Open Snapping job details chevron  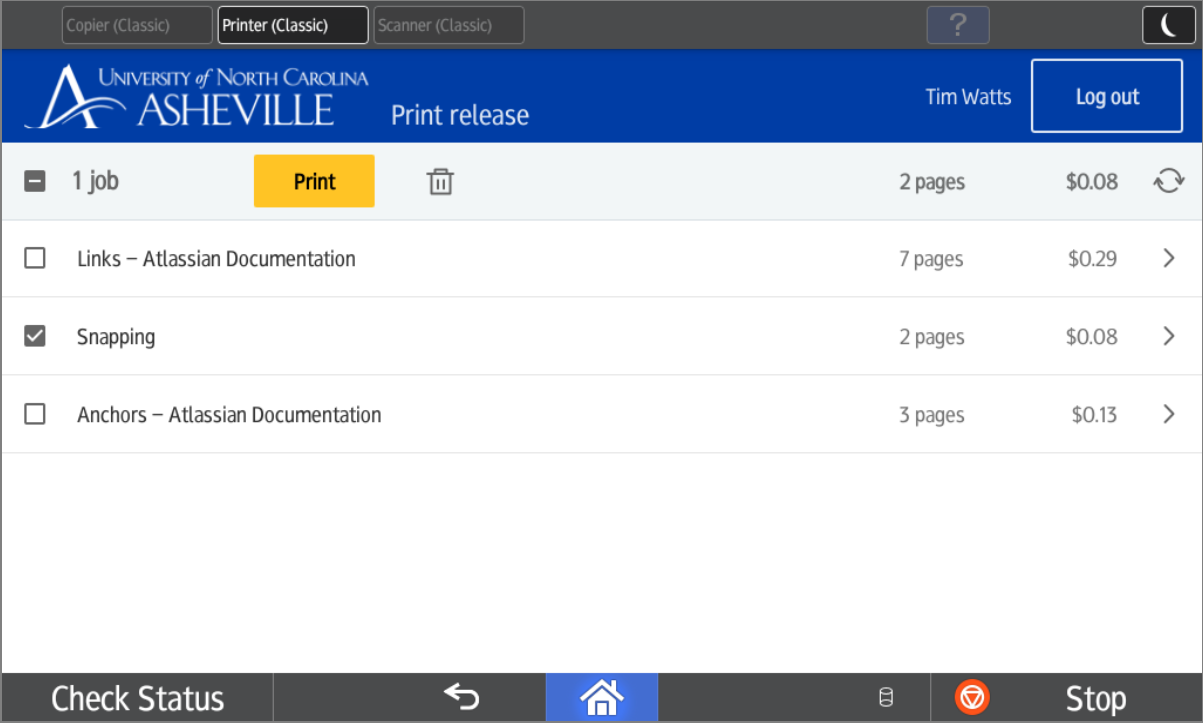coord(1168,337)
